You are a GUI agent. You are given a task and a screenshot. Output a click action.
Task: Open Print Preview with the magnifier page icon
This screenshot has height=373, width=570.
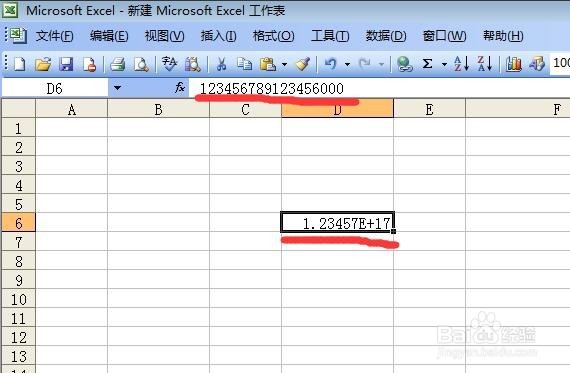coord(141,64)
